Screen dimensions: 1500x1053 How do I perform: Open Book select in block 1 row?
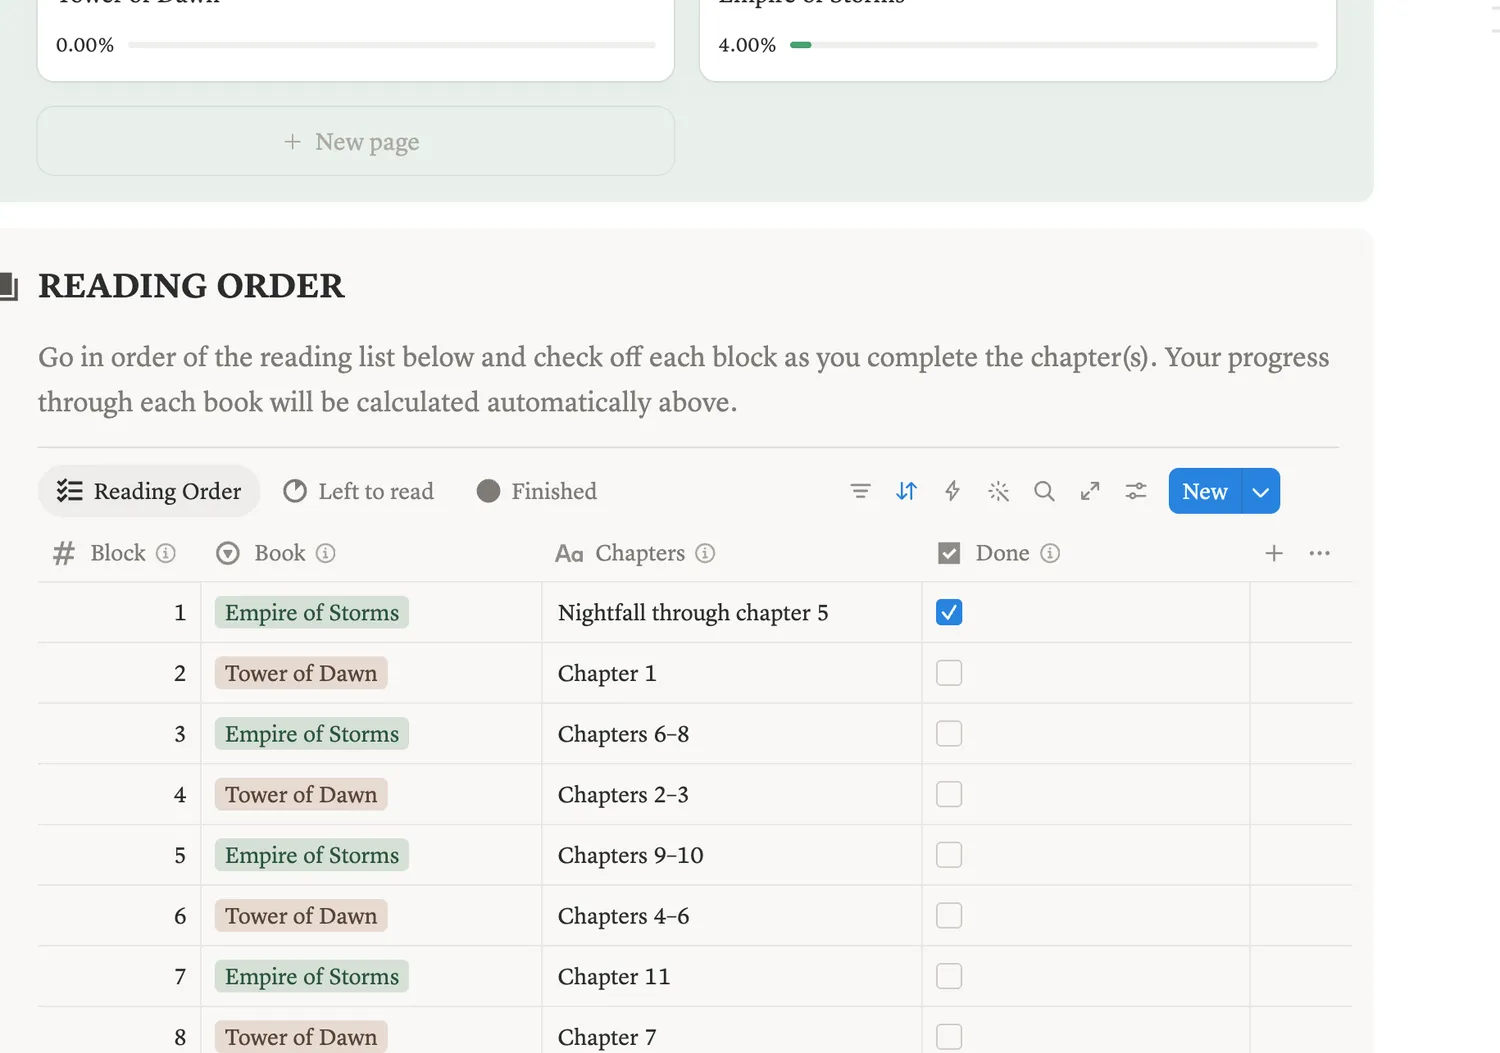pyautogui.click(x=312, y=612)
